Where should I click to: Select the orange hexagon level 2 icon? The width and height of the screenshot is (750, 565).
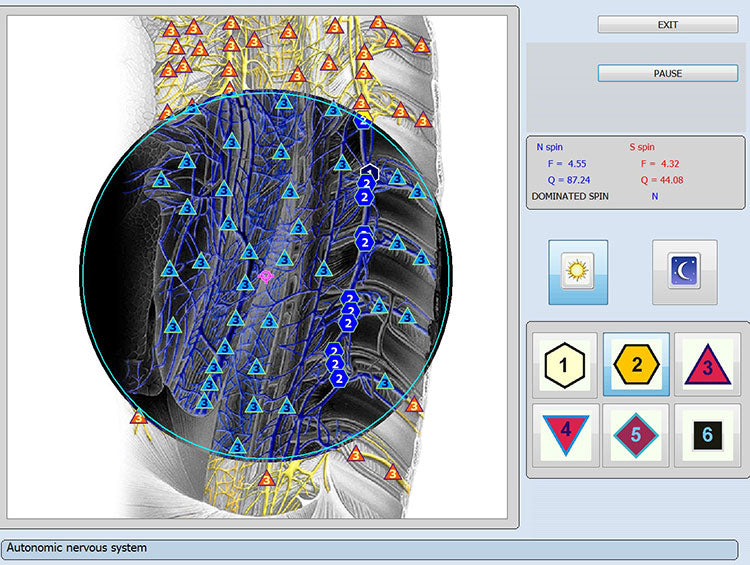coord(636,365)
